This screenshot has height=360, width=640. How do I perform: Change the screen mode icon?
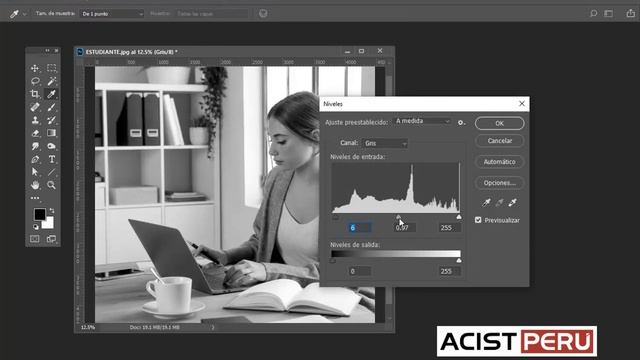click(51, 239)
